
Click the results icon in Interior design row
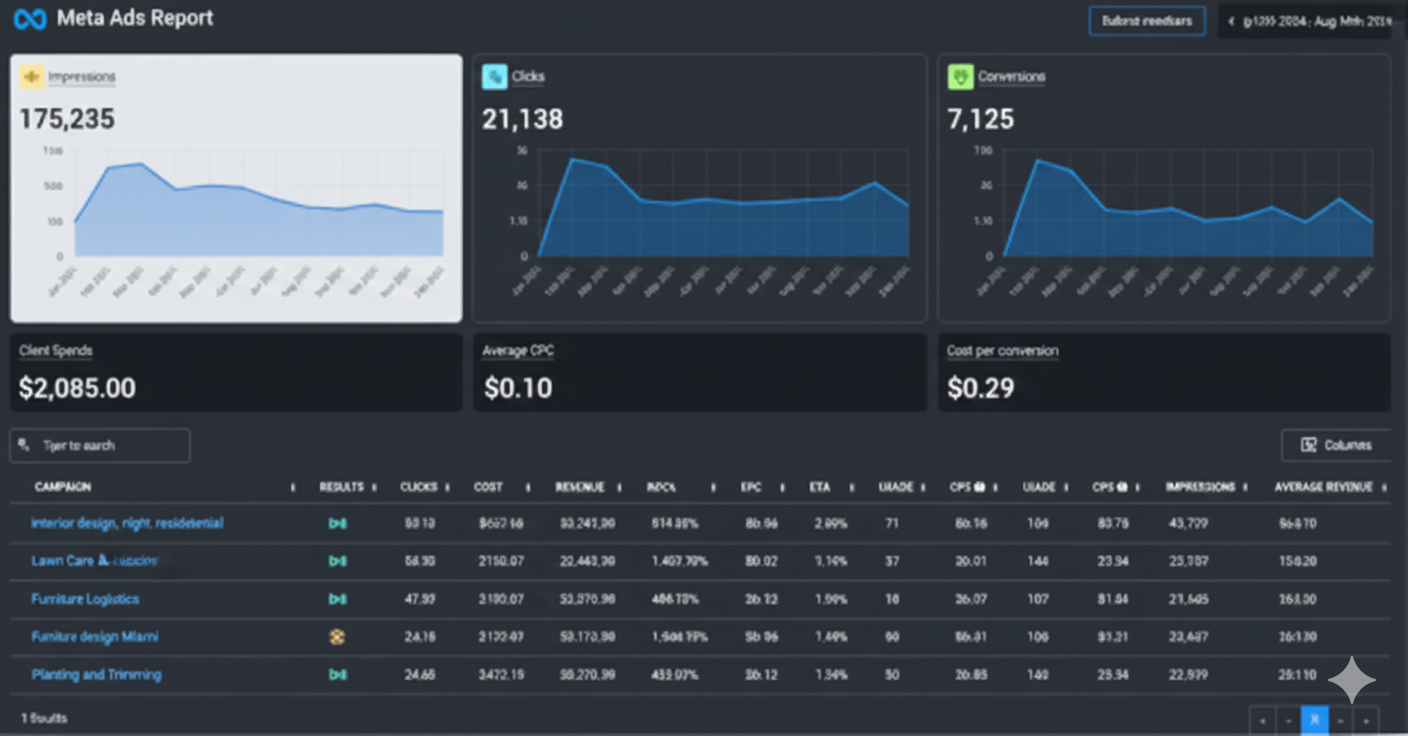(x=337, y=523)
